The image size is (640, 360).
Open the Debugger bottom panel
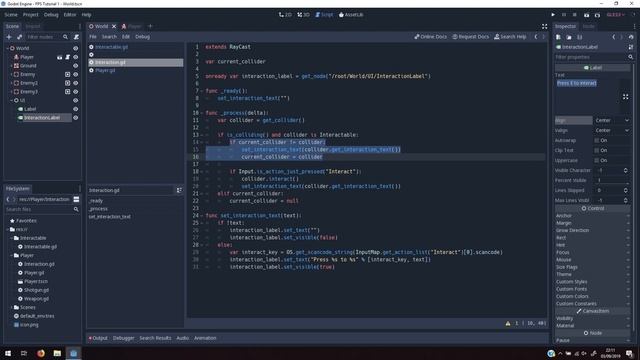pyautogui.click(x=124, y=338)
